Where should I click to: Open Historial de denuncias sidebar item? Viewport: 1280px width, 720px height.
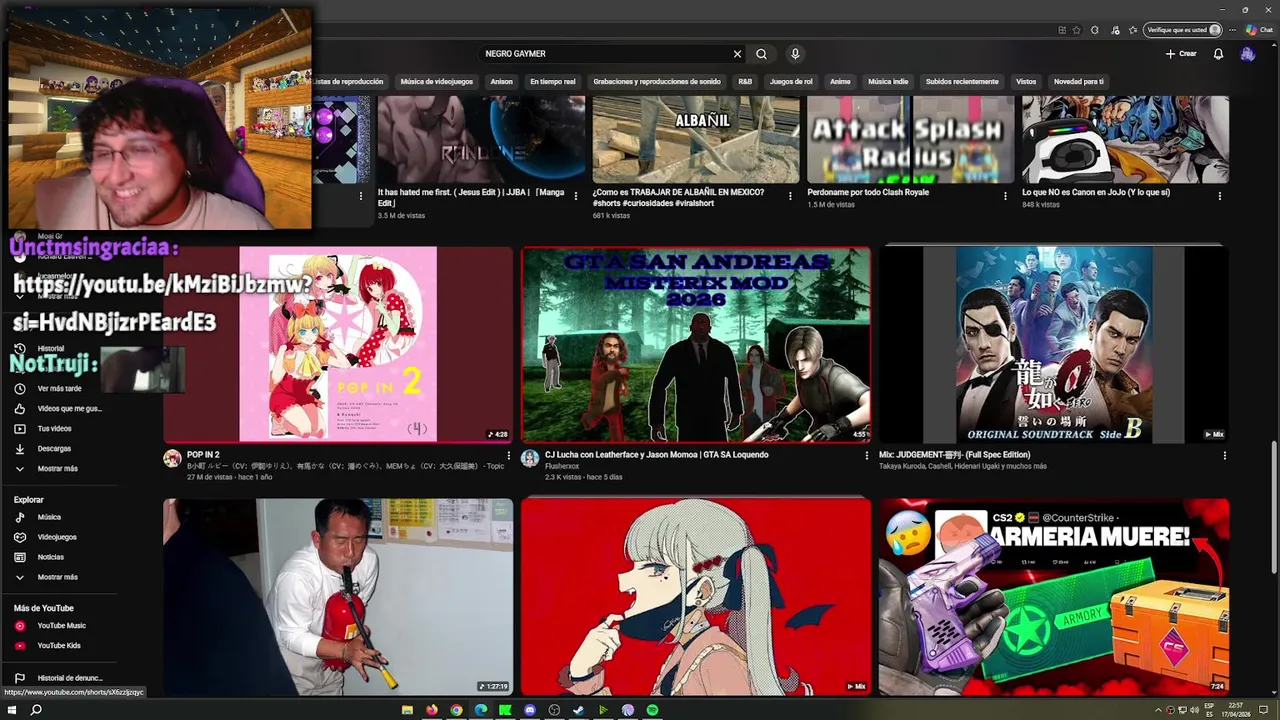tap(58, 678)
